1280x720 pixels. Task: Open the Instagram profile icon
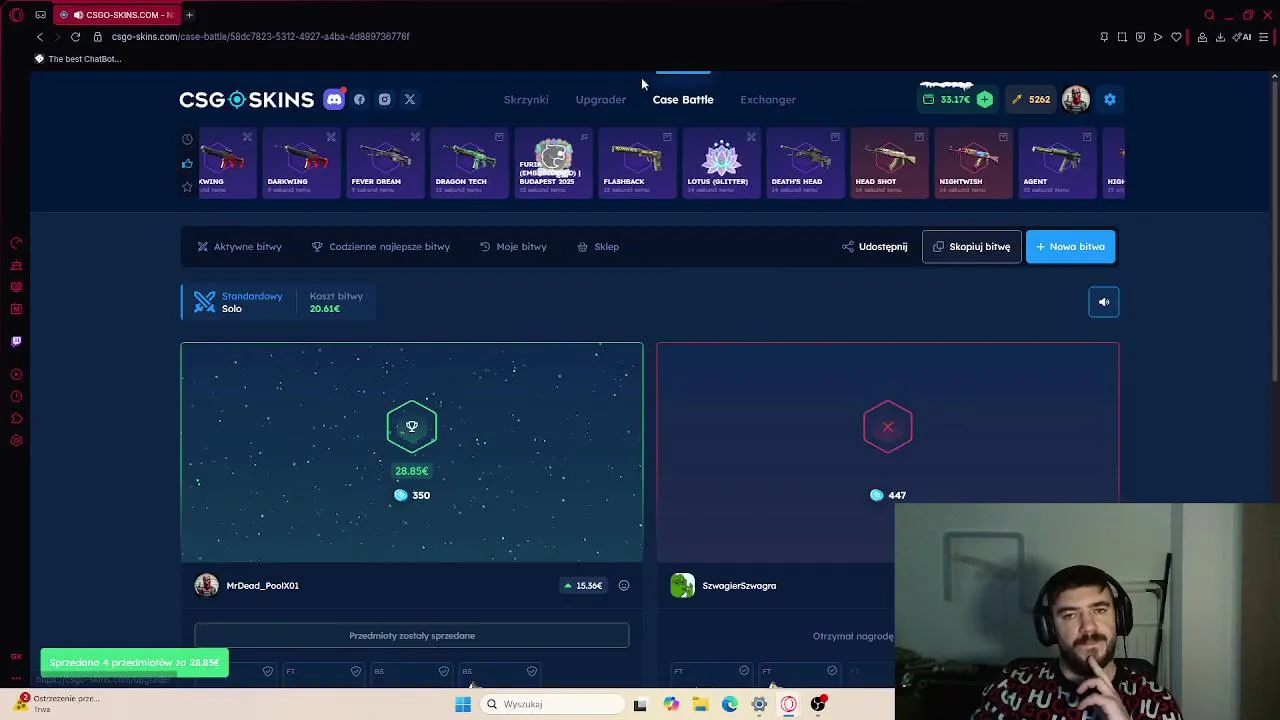[384, 99]
